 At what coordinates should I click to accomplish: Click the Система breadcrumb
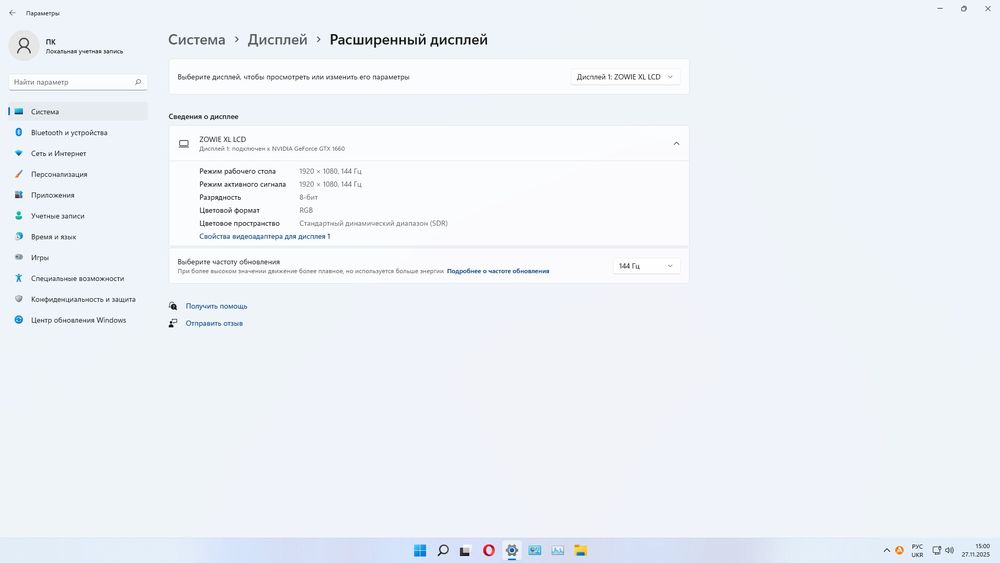(x=196, y=40)
